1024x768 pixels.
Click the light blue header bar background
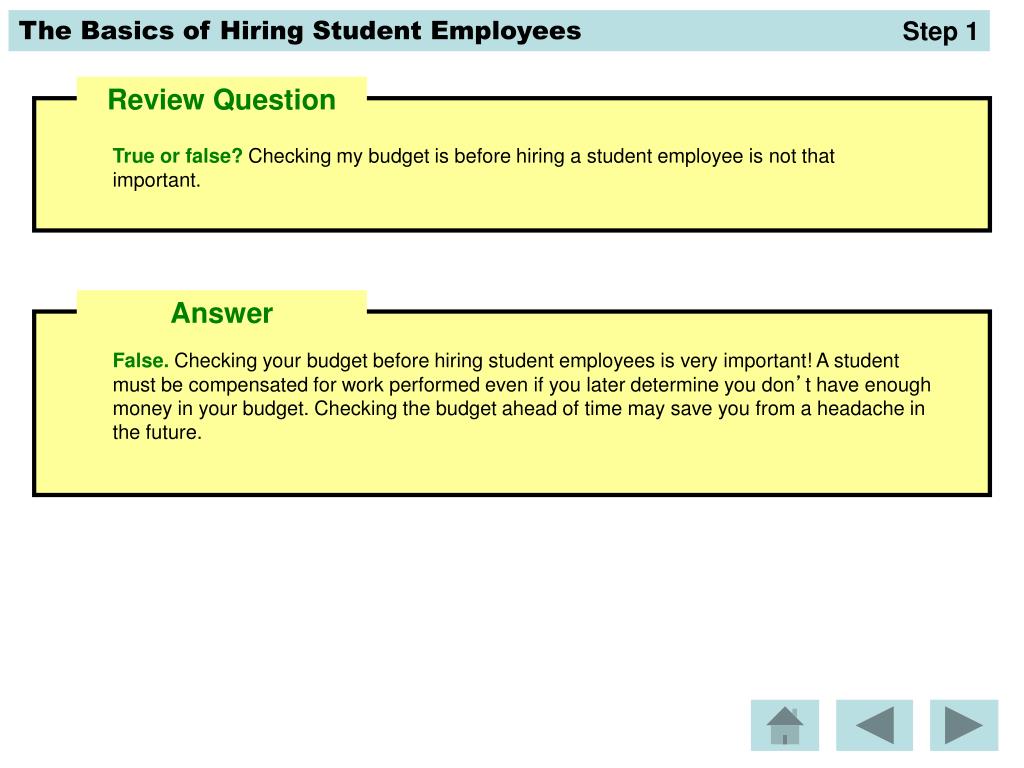pos(738,31)
